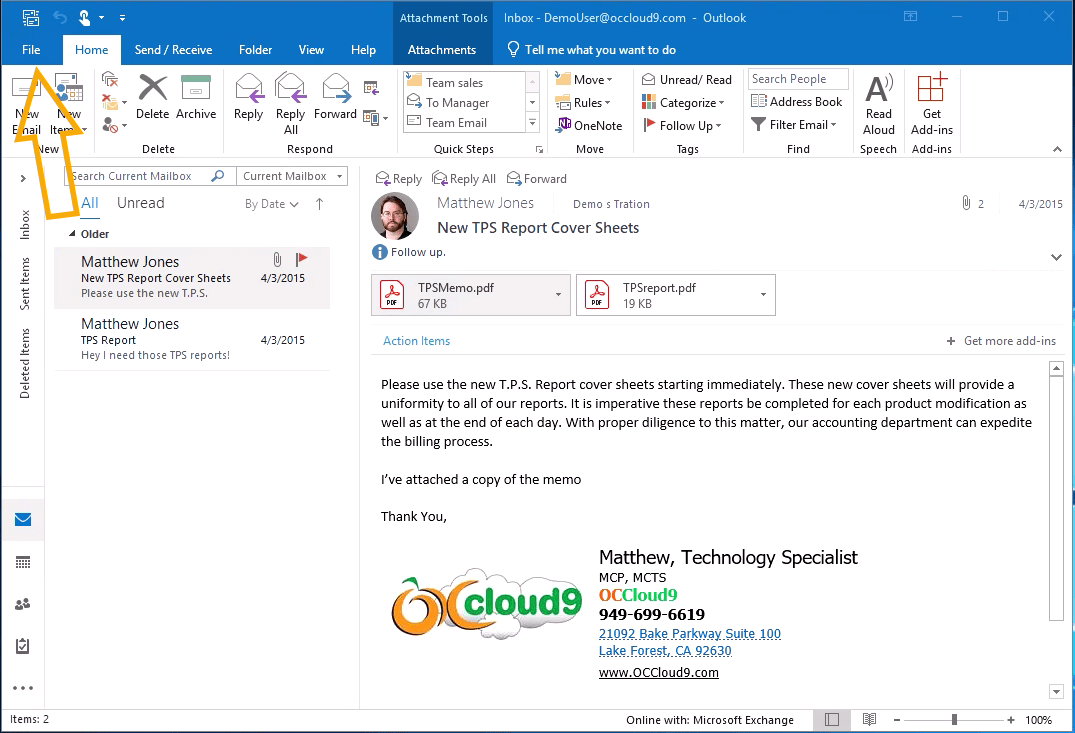Collapse the Older group
Image resolution: width=1075 pixels, height=733 pixels.
[72, 234]
